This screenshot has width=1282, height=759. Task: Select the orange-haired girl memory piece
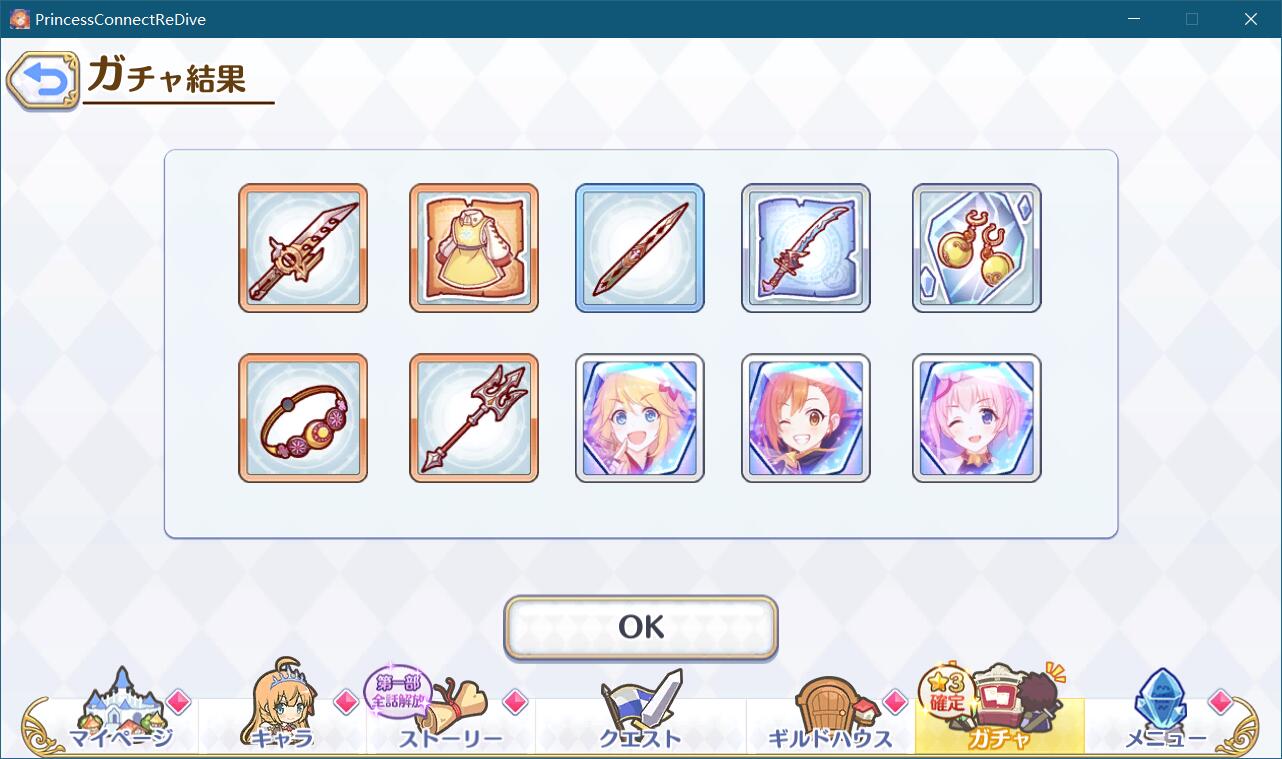coord(806,418)
